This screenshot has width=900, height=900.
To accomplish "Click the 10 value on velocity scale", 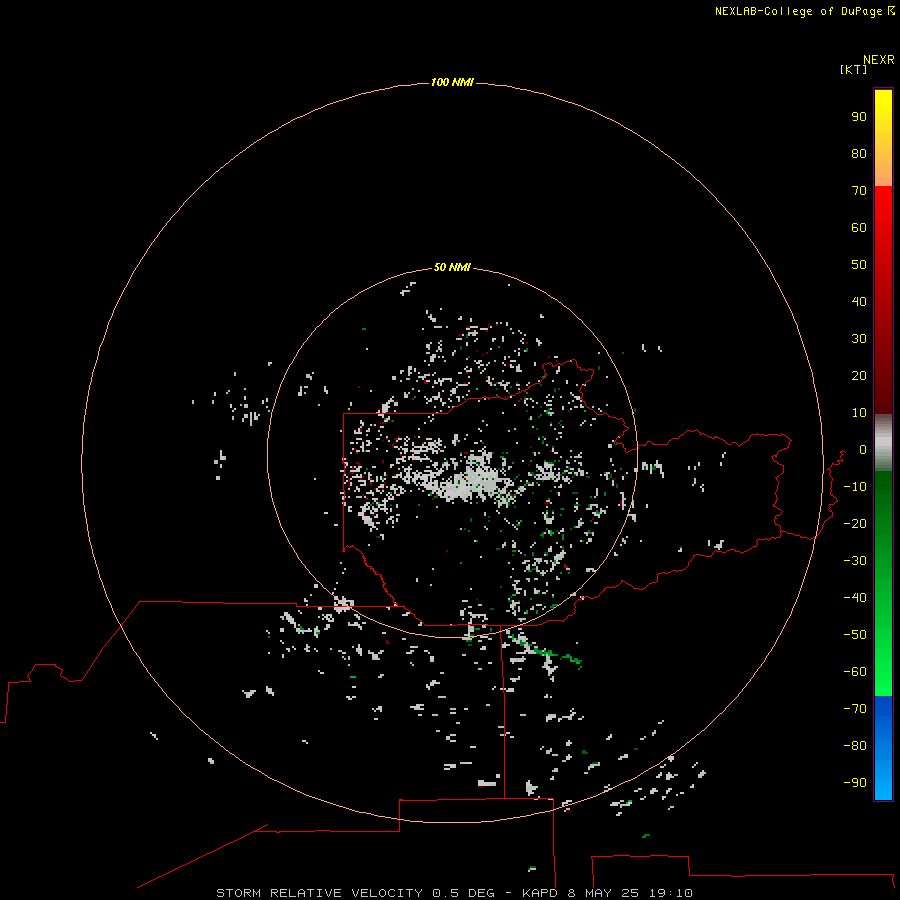I will (x=859, y=413).
